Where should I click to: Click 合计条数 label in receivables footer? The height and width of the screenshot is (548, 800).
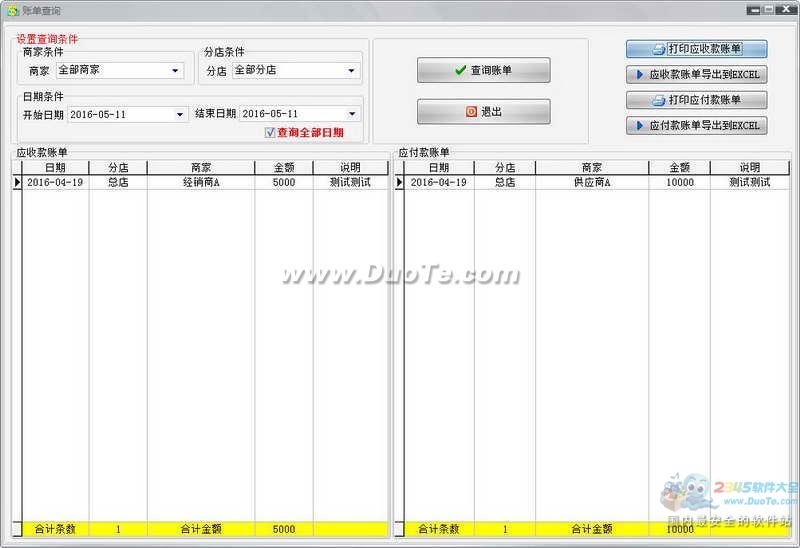(x=55, y=529)
